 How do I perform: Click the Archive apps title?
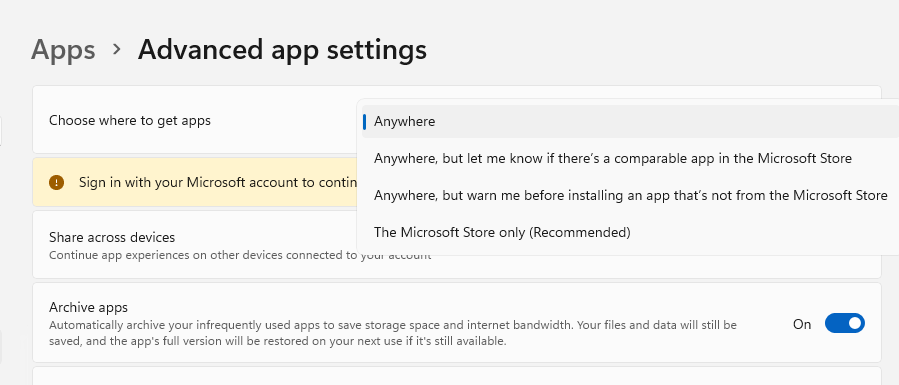(x=88, y=307)
